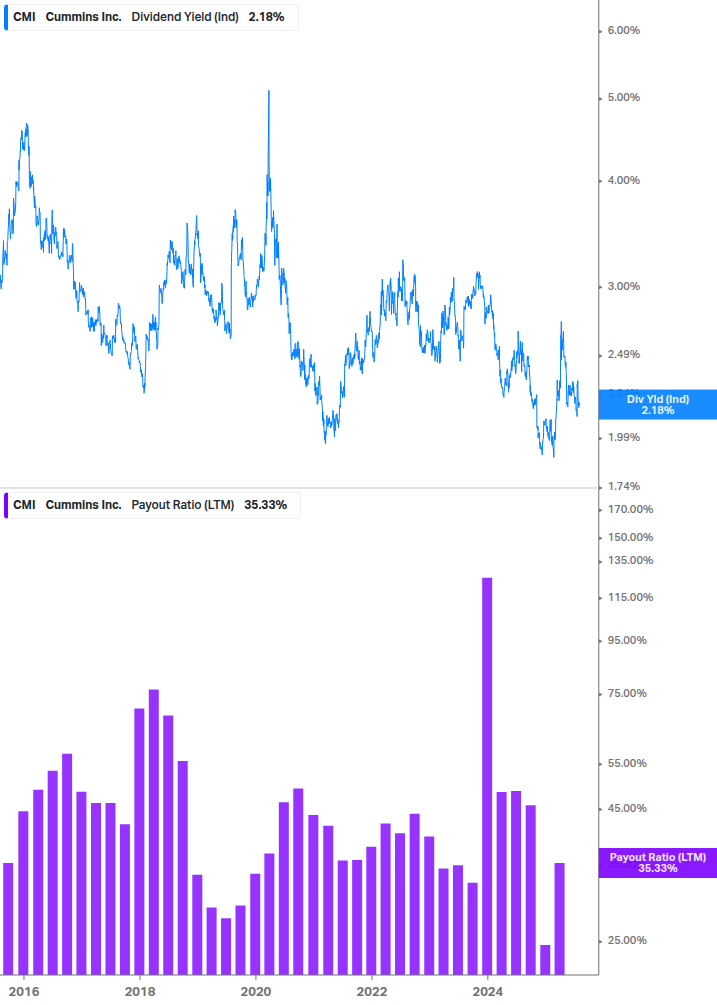Select the purple Payout Ratio (LTM) 35.33% axis tag

coord(657,863)
